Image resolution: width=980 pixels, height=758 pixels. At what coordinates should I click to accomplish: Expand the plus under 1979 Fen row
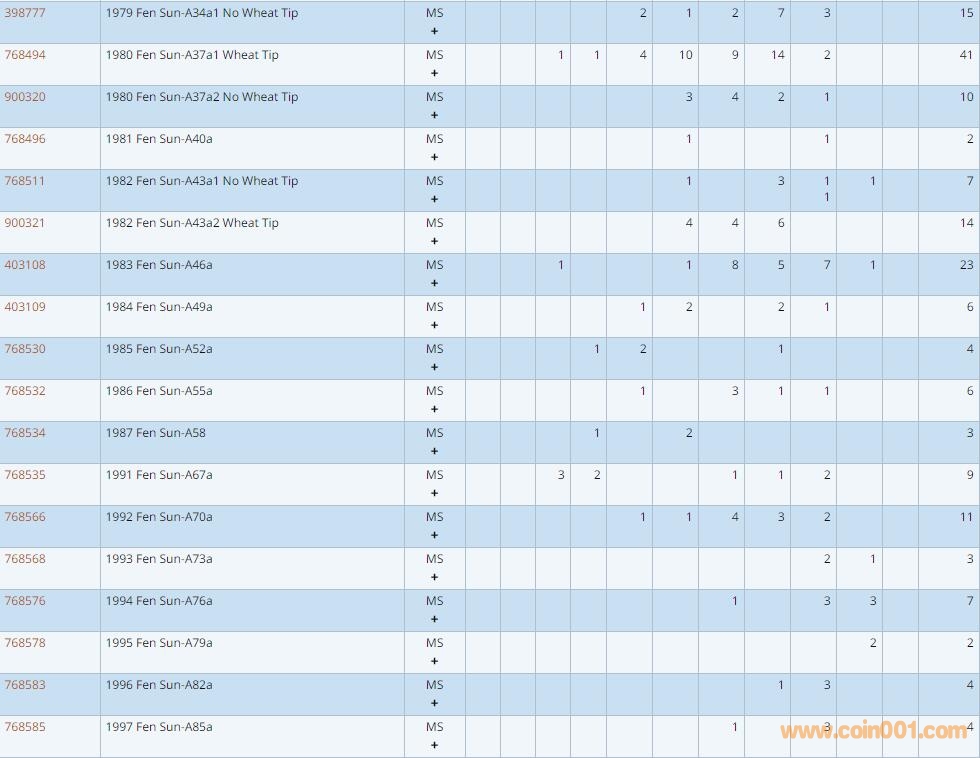point(434,31)
